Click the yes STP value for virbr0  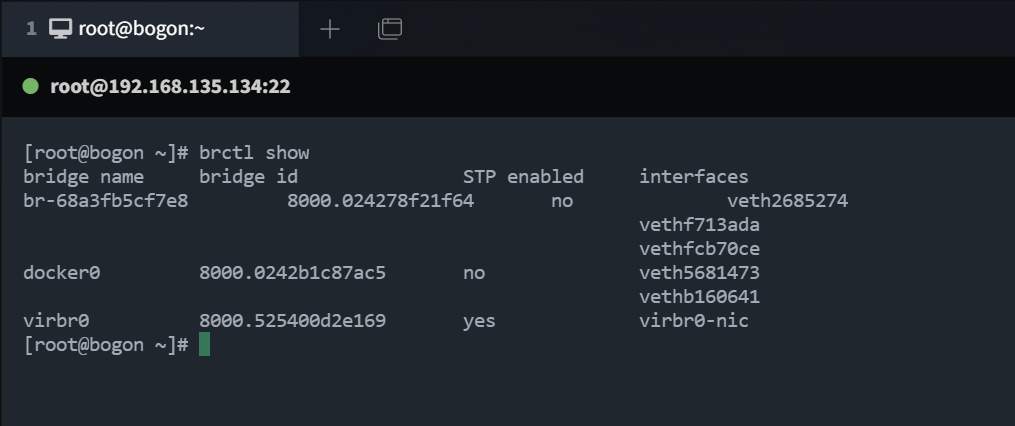[x=479, y=320]
